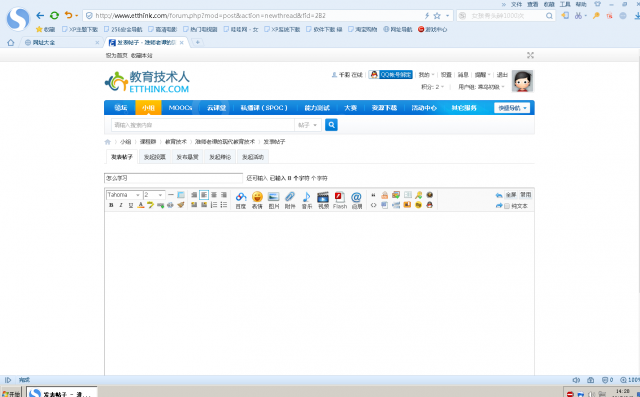640x397 pixels.
Task: Expand the search type dropdown next to search box
Action: (x=308, y=125)
